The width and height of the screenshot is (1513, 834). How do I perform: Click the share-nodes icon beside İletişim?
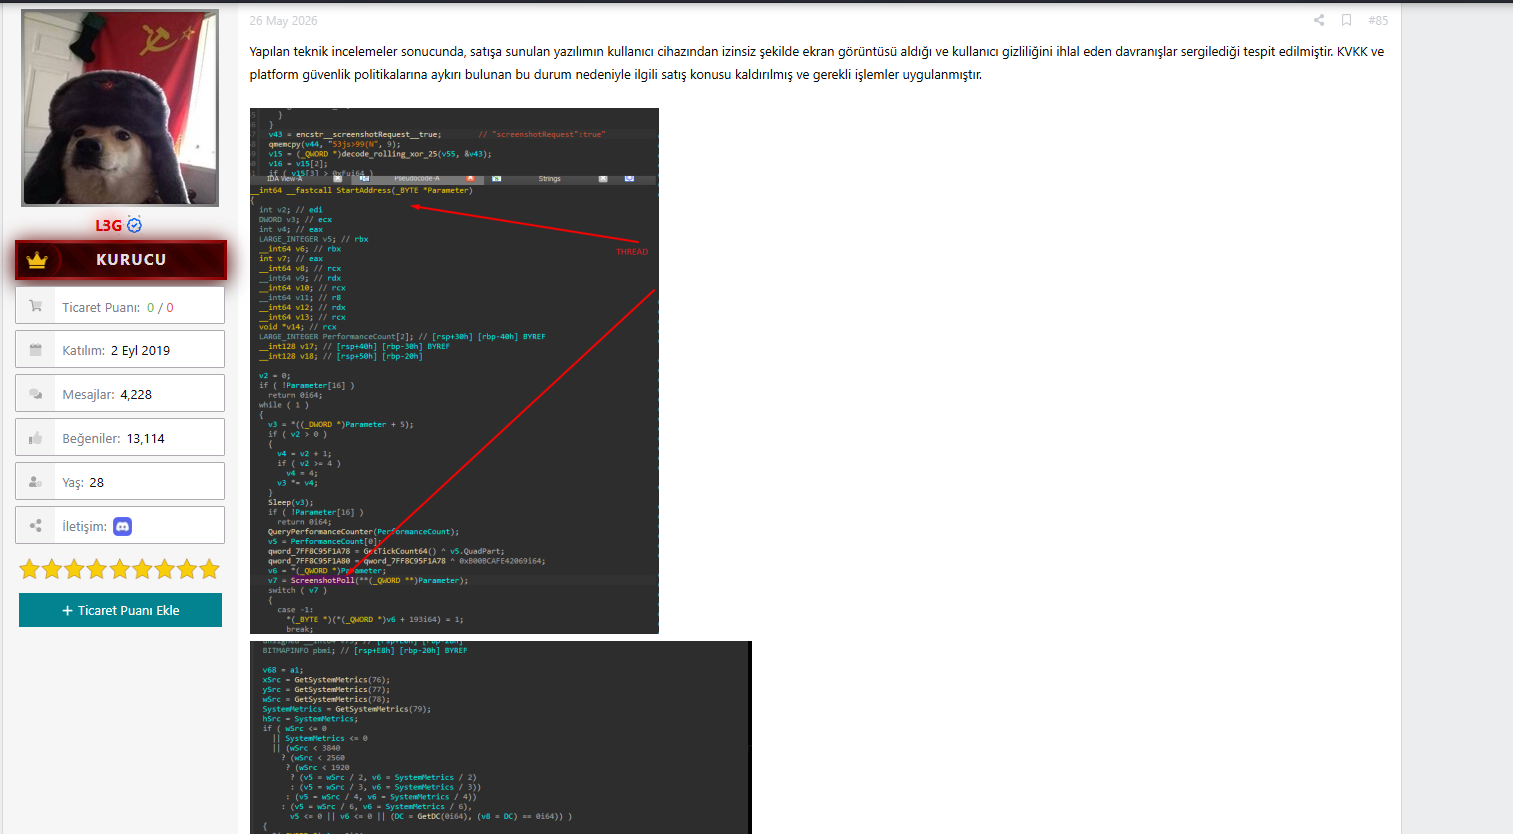coord(36,526)
